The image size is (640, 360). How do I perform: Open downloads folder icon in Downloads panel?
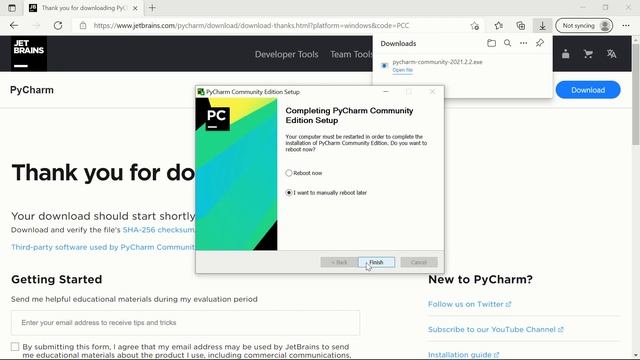491,43
